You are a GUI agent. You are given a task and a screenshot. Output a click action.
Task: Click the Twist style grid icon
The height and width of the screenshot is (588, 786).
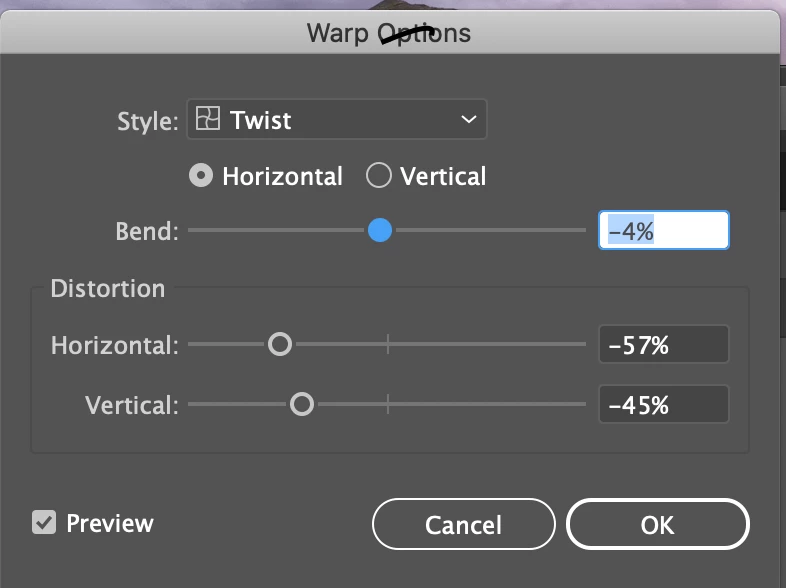pos(207,120)
